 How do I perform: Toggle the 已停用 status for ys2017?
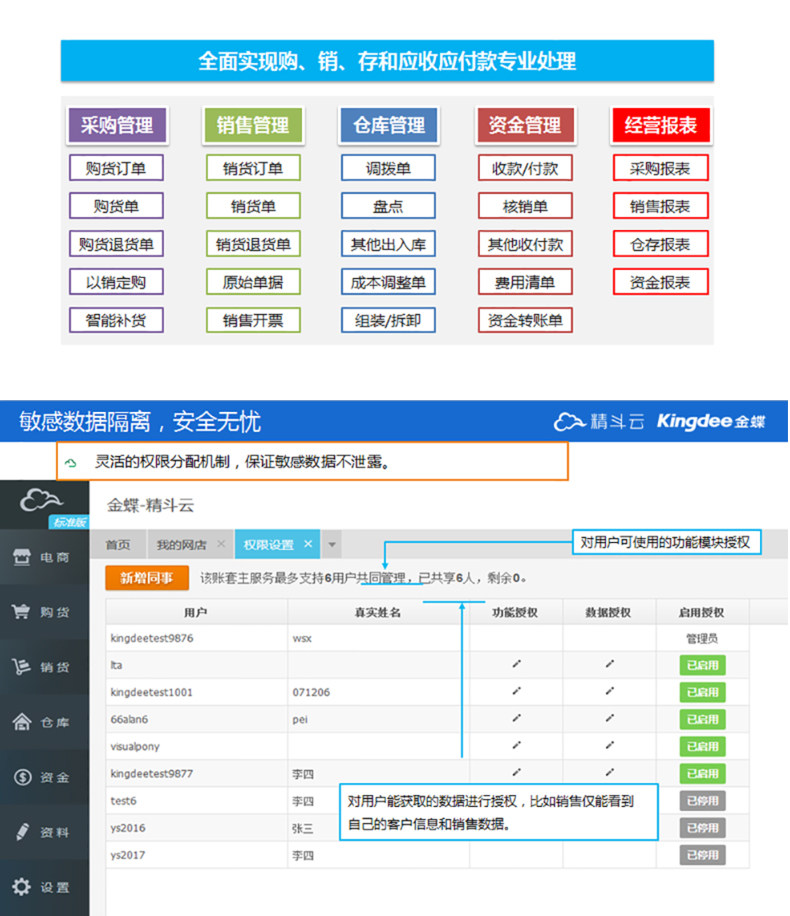click(x=702, y=855)
